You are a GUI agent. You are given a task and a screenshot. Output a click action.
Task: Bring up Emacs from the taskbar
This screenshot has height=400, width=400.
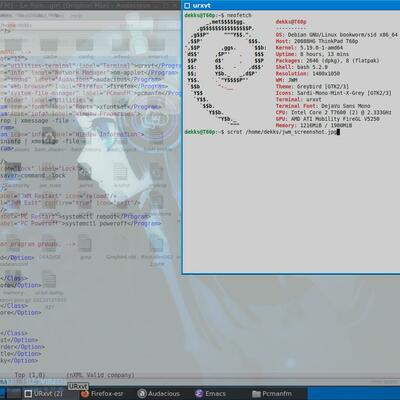[x=211, y=394]
